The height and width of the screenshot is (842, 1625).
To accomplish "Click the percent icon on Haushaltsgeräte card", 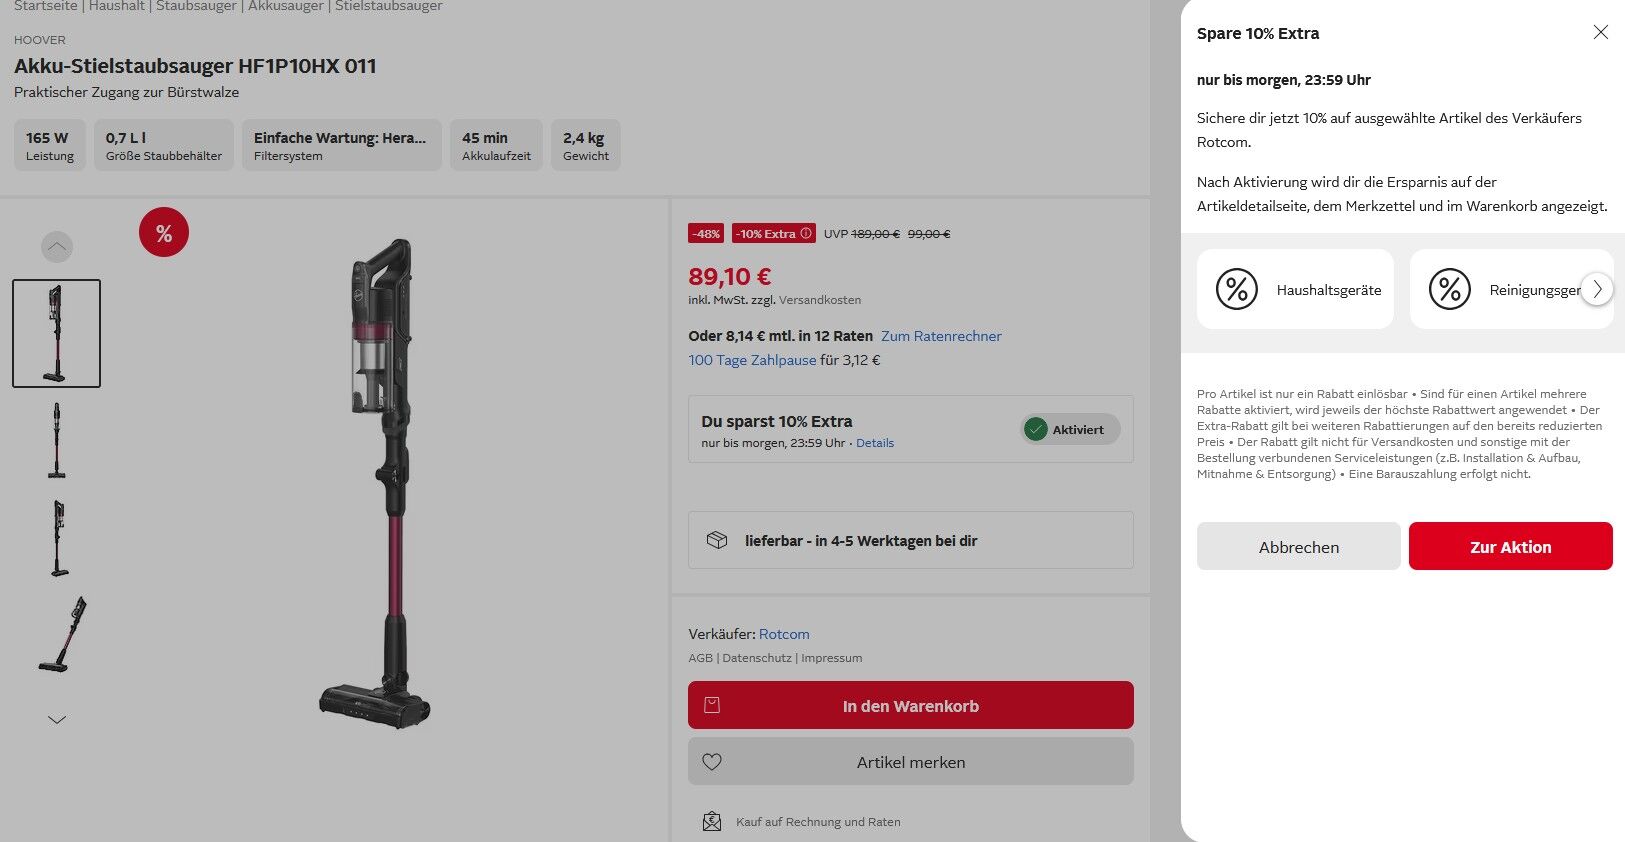I will pos(1236,290).
